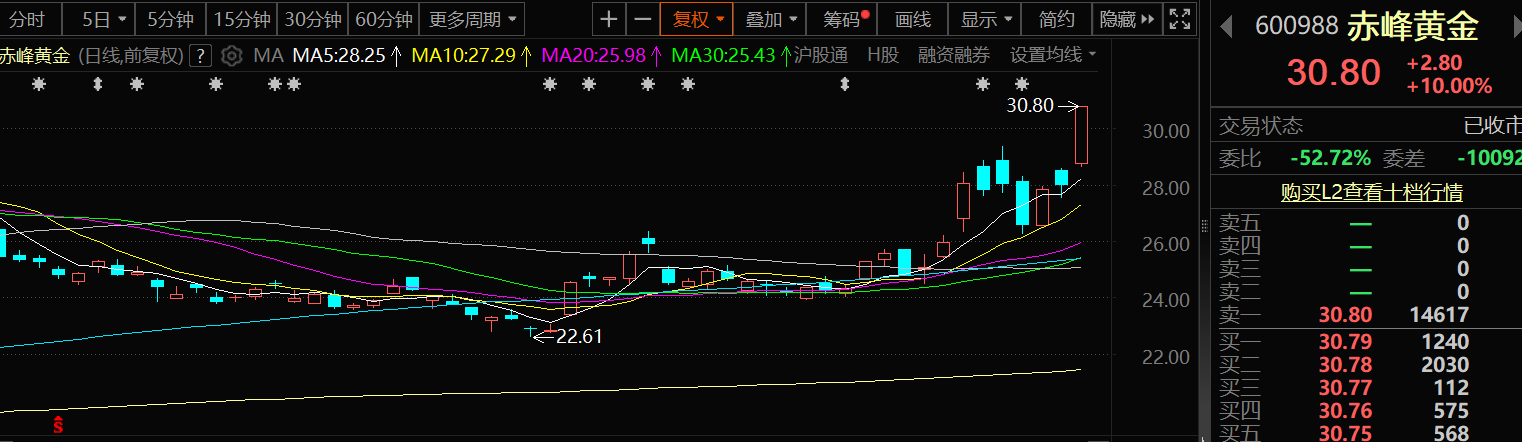Viewport: 1522px width, 442px height.
Task: Expand 更多周期 dropdown
Action: (473, 18)
